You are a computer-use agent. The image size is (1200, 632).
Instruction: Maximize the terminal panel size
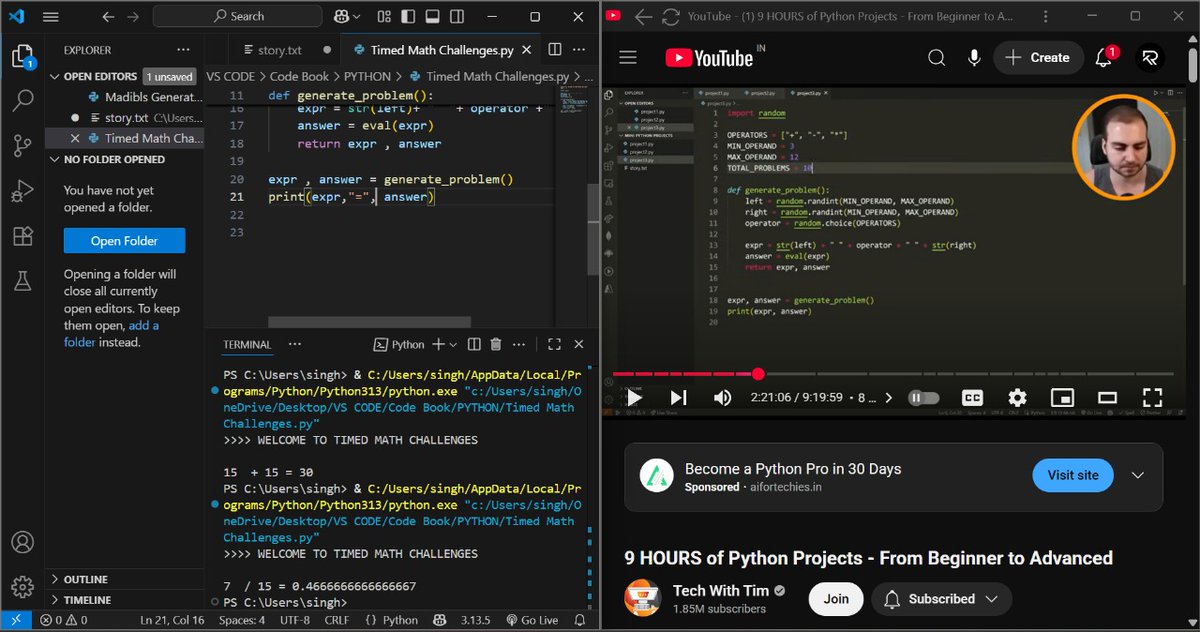click(554, 345)
